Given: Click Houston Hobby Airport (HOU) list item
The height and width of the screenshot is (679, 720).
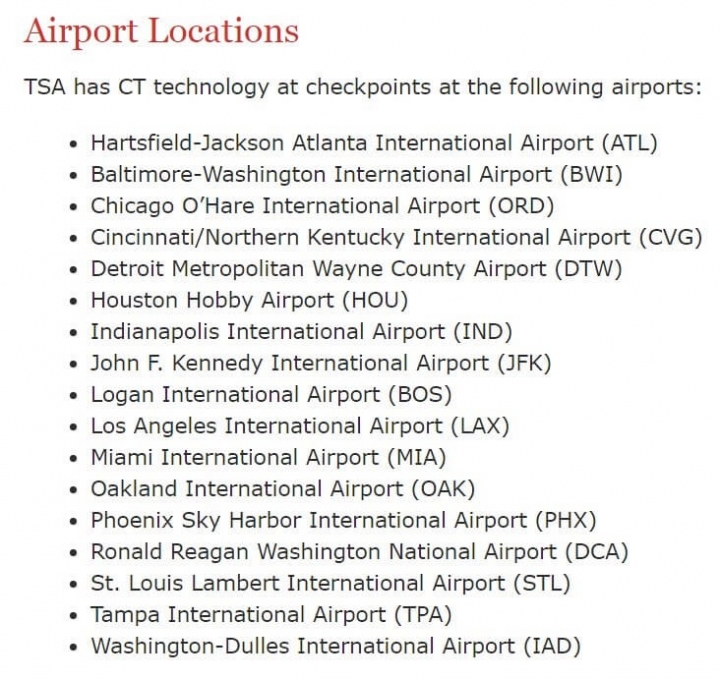Looking at the screenshot, I should click(x=249, y=300).
